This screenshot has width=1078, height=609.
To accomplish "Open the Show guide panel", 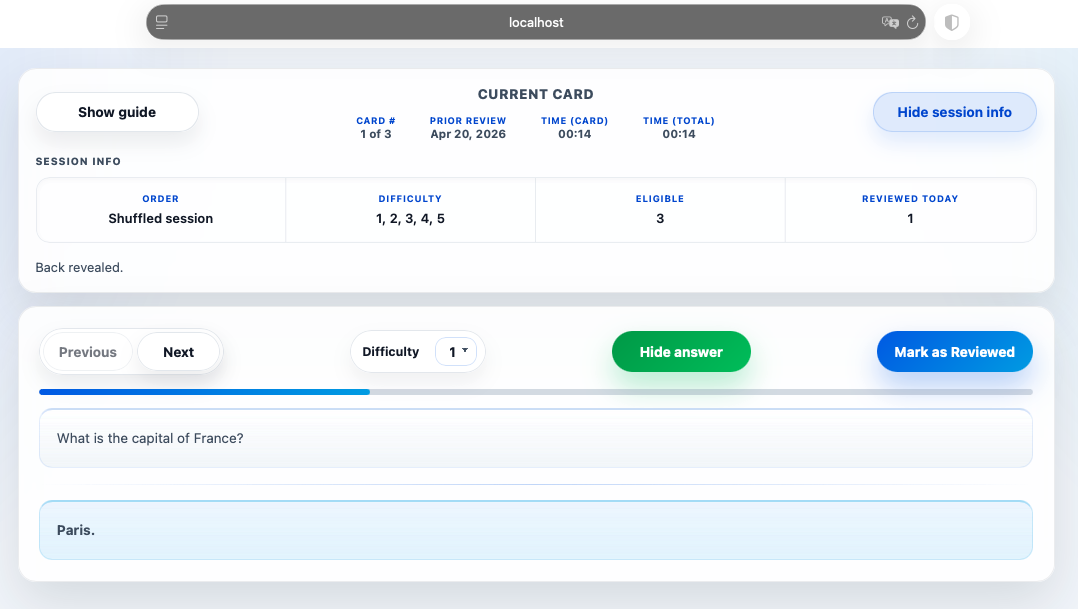I will tap(117, 112).
